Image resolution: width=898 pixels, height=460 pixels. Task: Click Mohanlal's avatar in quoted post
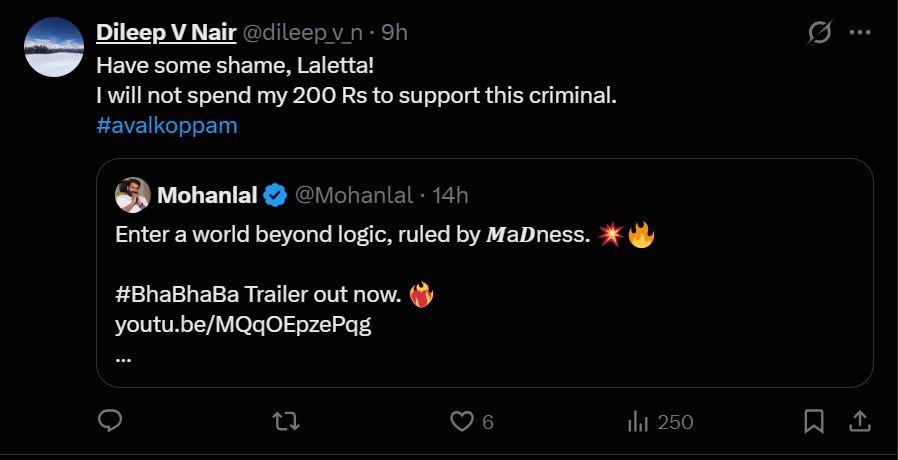[x=133, y=195]
